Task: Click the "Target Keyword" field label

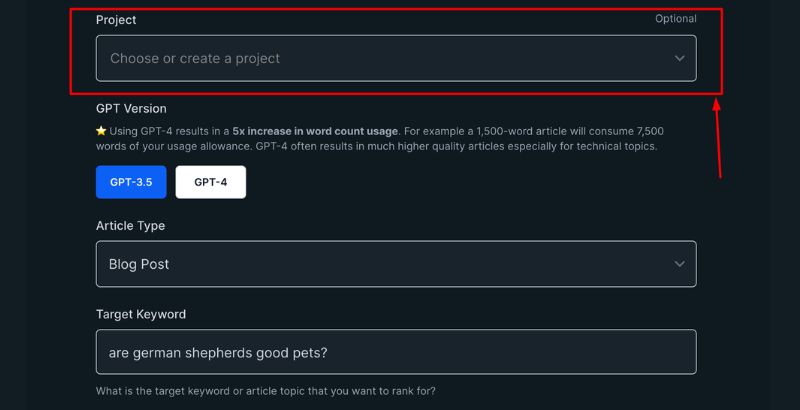Action: point(141,314)
